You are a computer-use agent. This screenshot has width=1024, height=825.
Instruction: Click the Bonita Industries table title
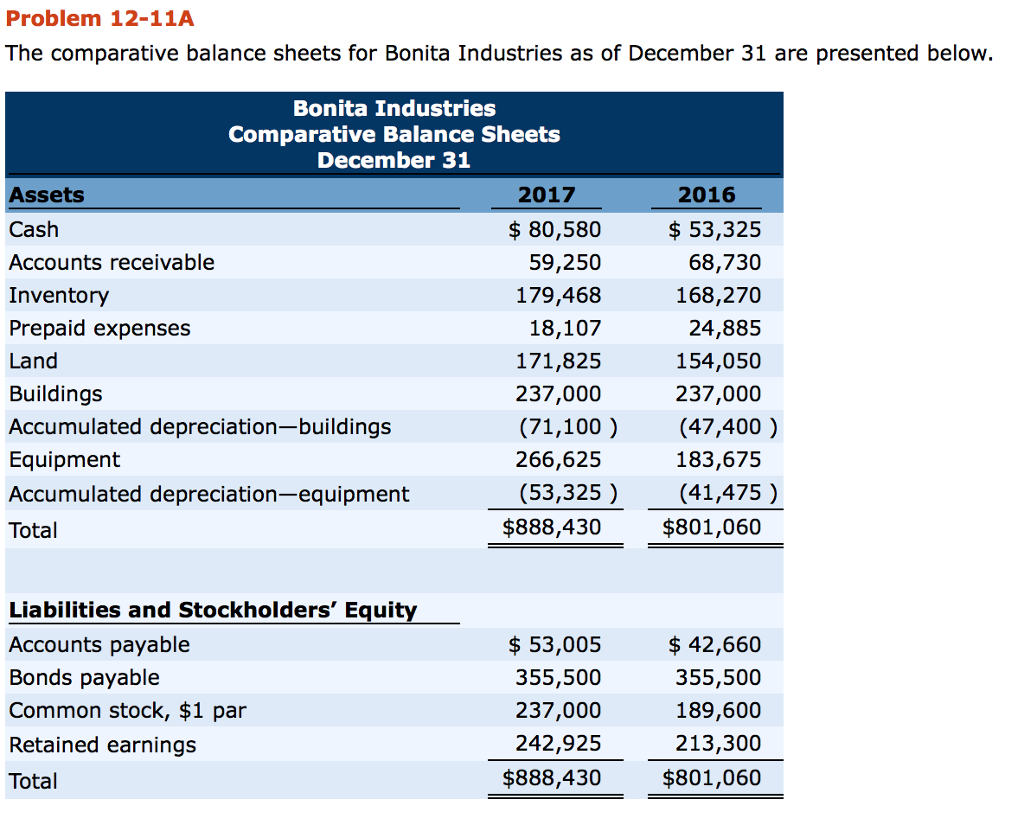(x=394, y=108)
